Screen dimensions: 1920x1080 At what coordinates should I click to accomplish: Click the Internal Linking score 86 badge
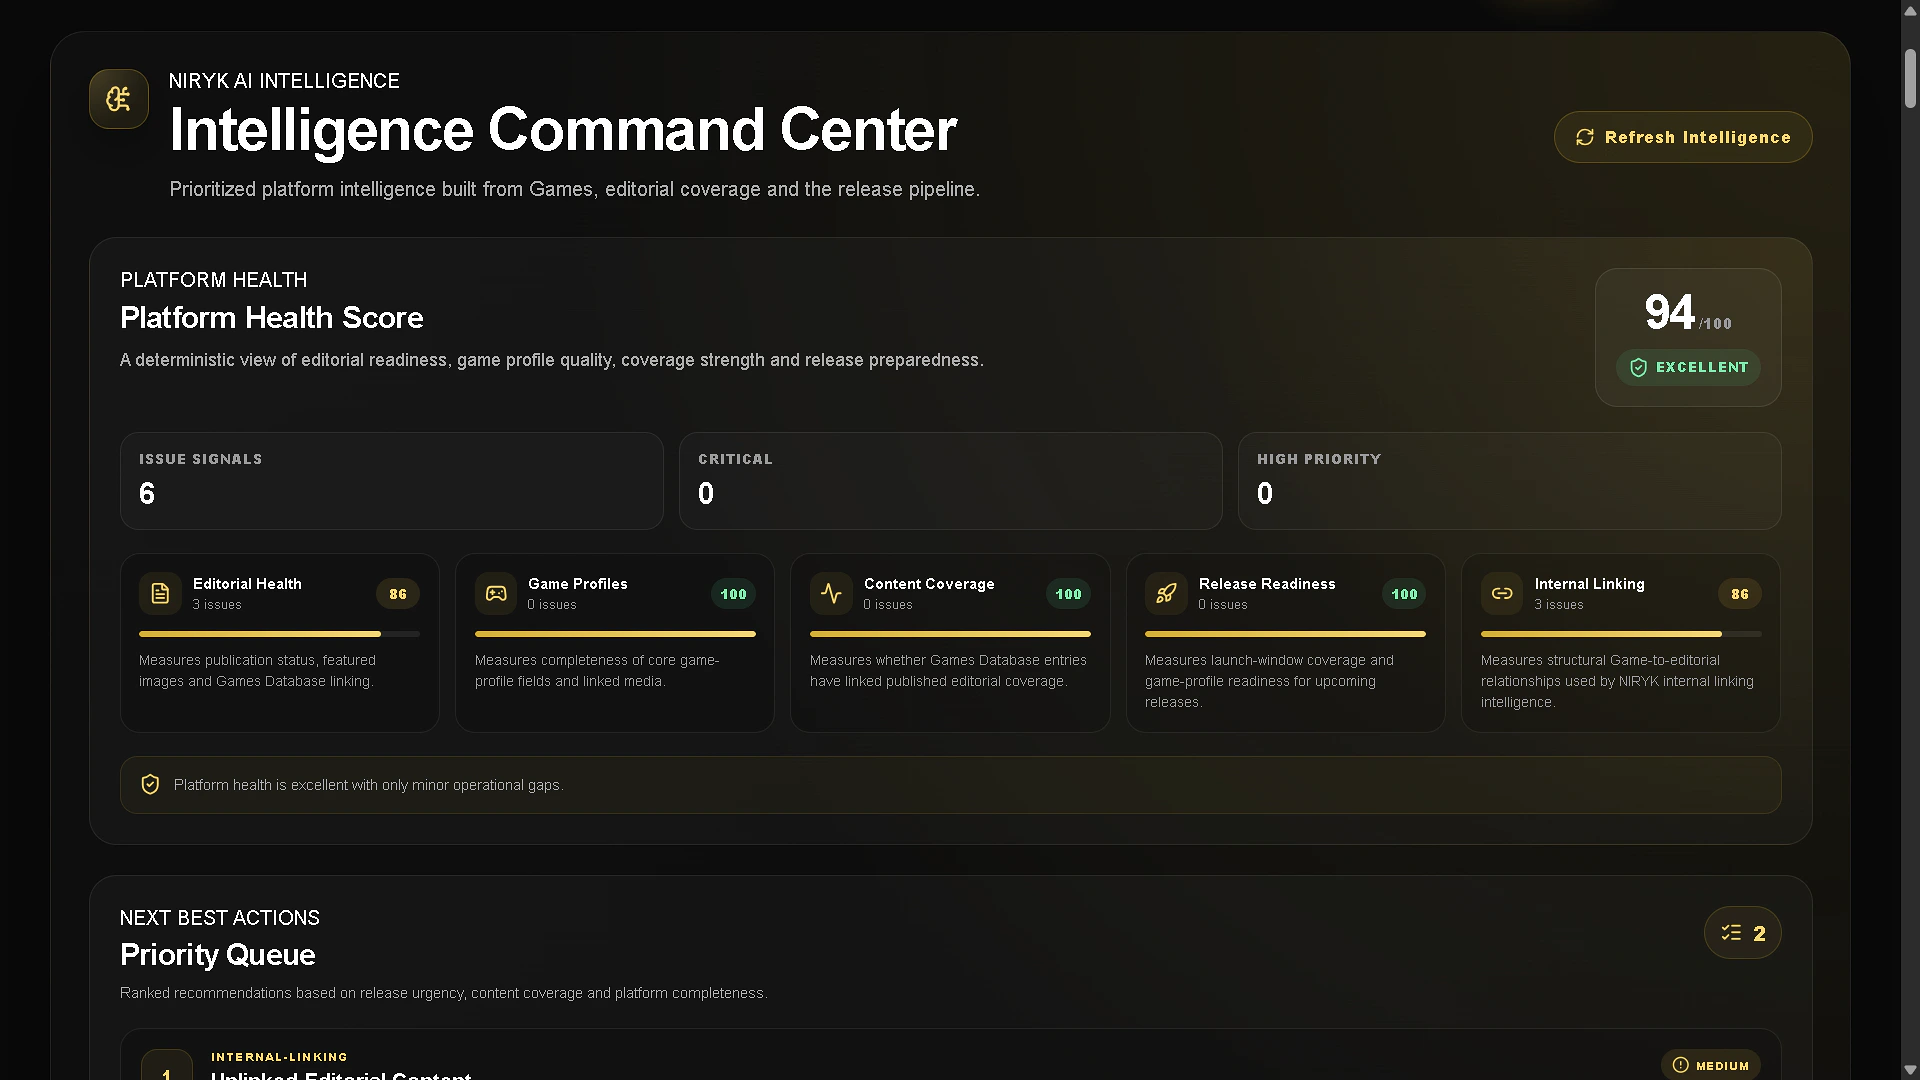(1740, 594)
